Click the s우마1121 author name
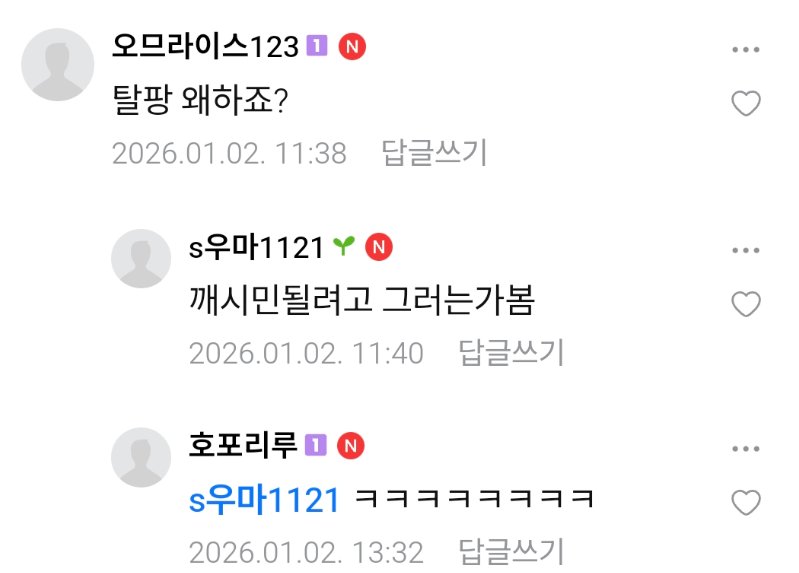 tap(256, 247)
